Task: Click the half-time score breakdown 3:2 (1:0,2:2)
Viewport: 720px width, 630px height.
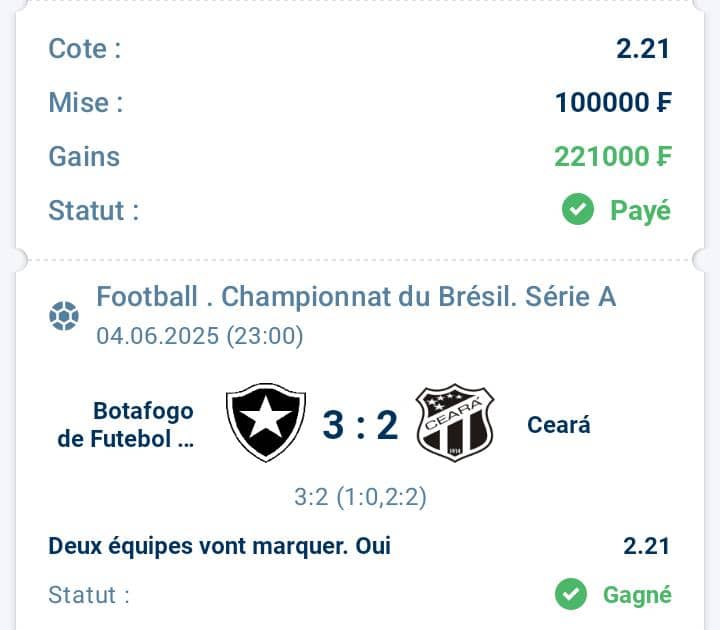Action: [360, 497]
